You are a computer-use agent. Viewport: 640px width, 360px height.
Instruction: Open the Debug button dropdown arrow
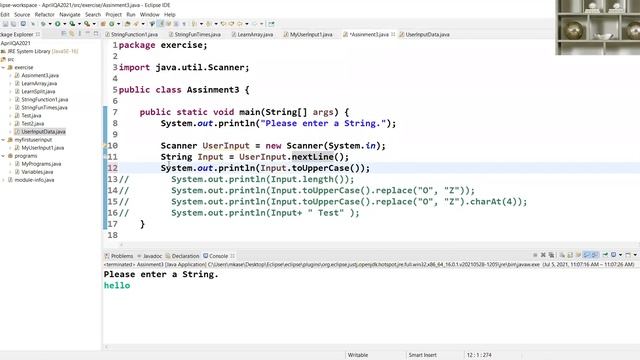[x=50, y=24]
